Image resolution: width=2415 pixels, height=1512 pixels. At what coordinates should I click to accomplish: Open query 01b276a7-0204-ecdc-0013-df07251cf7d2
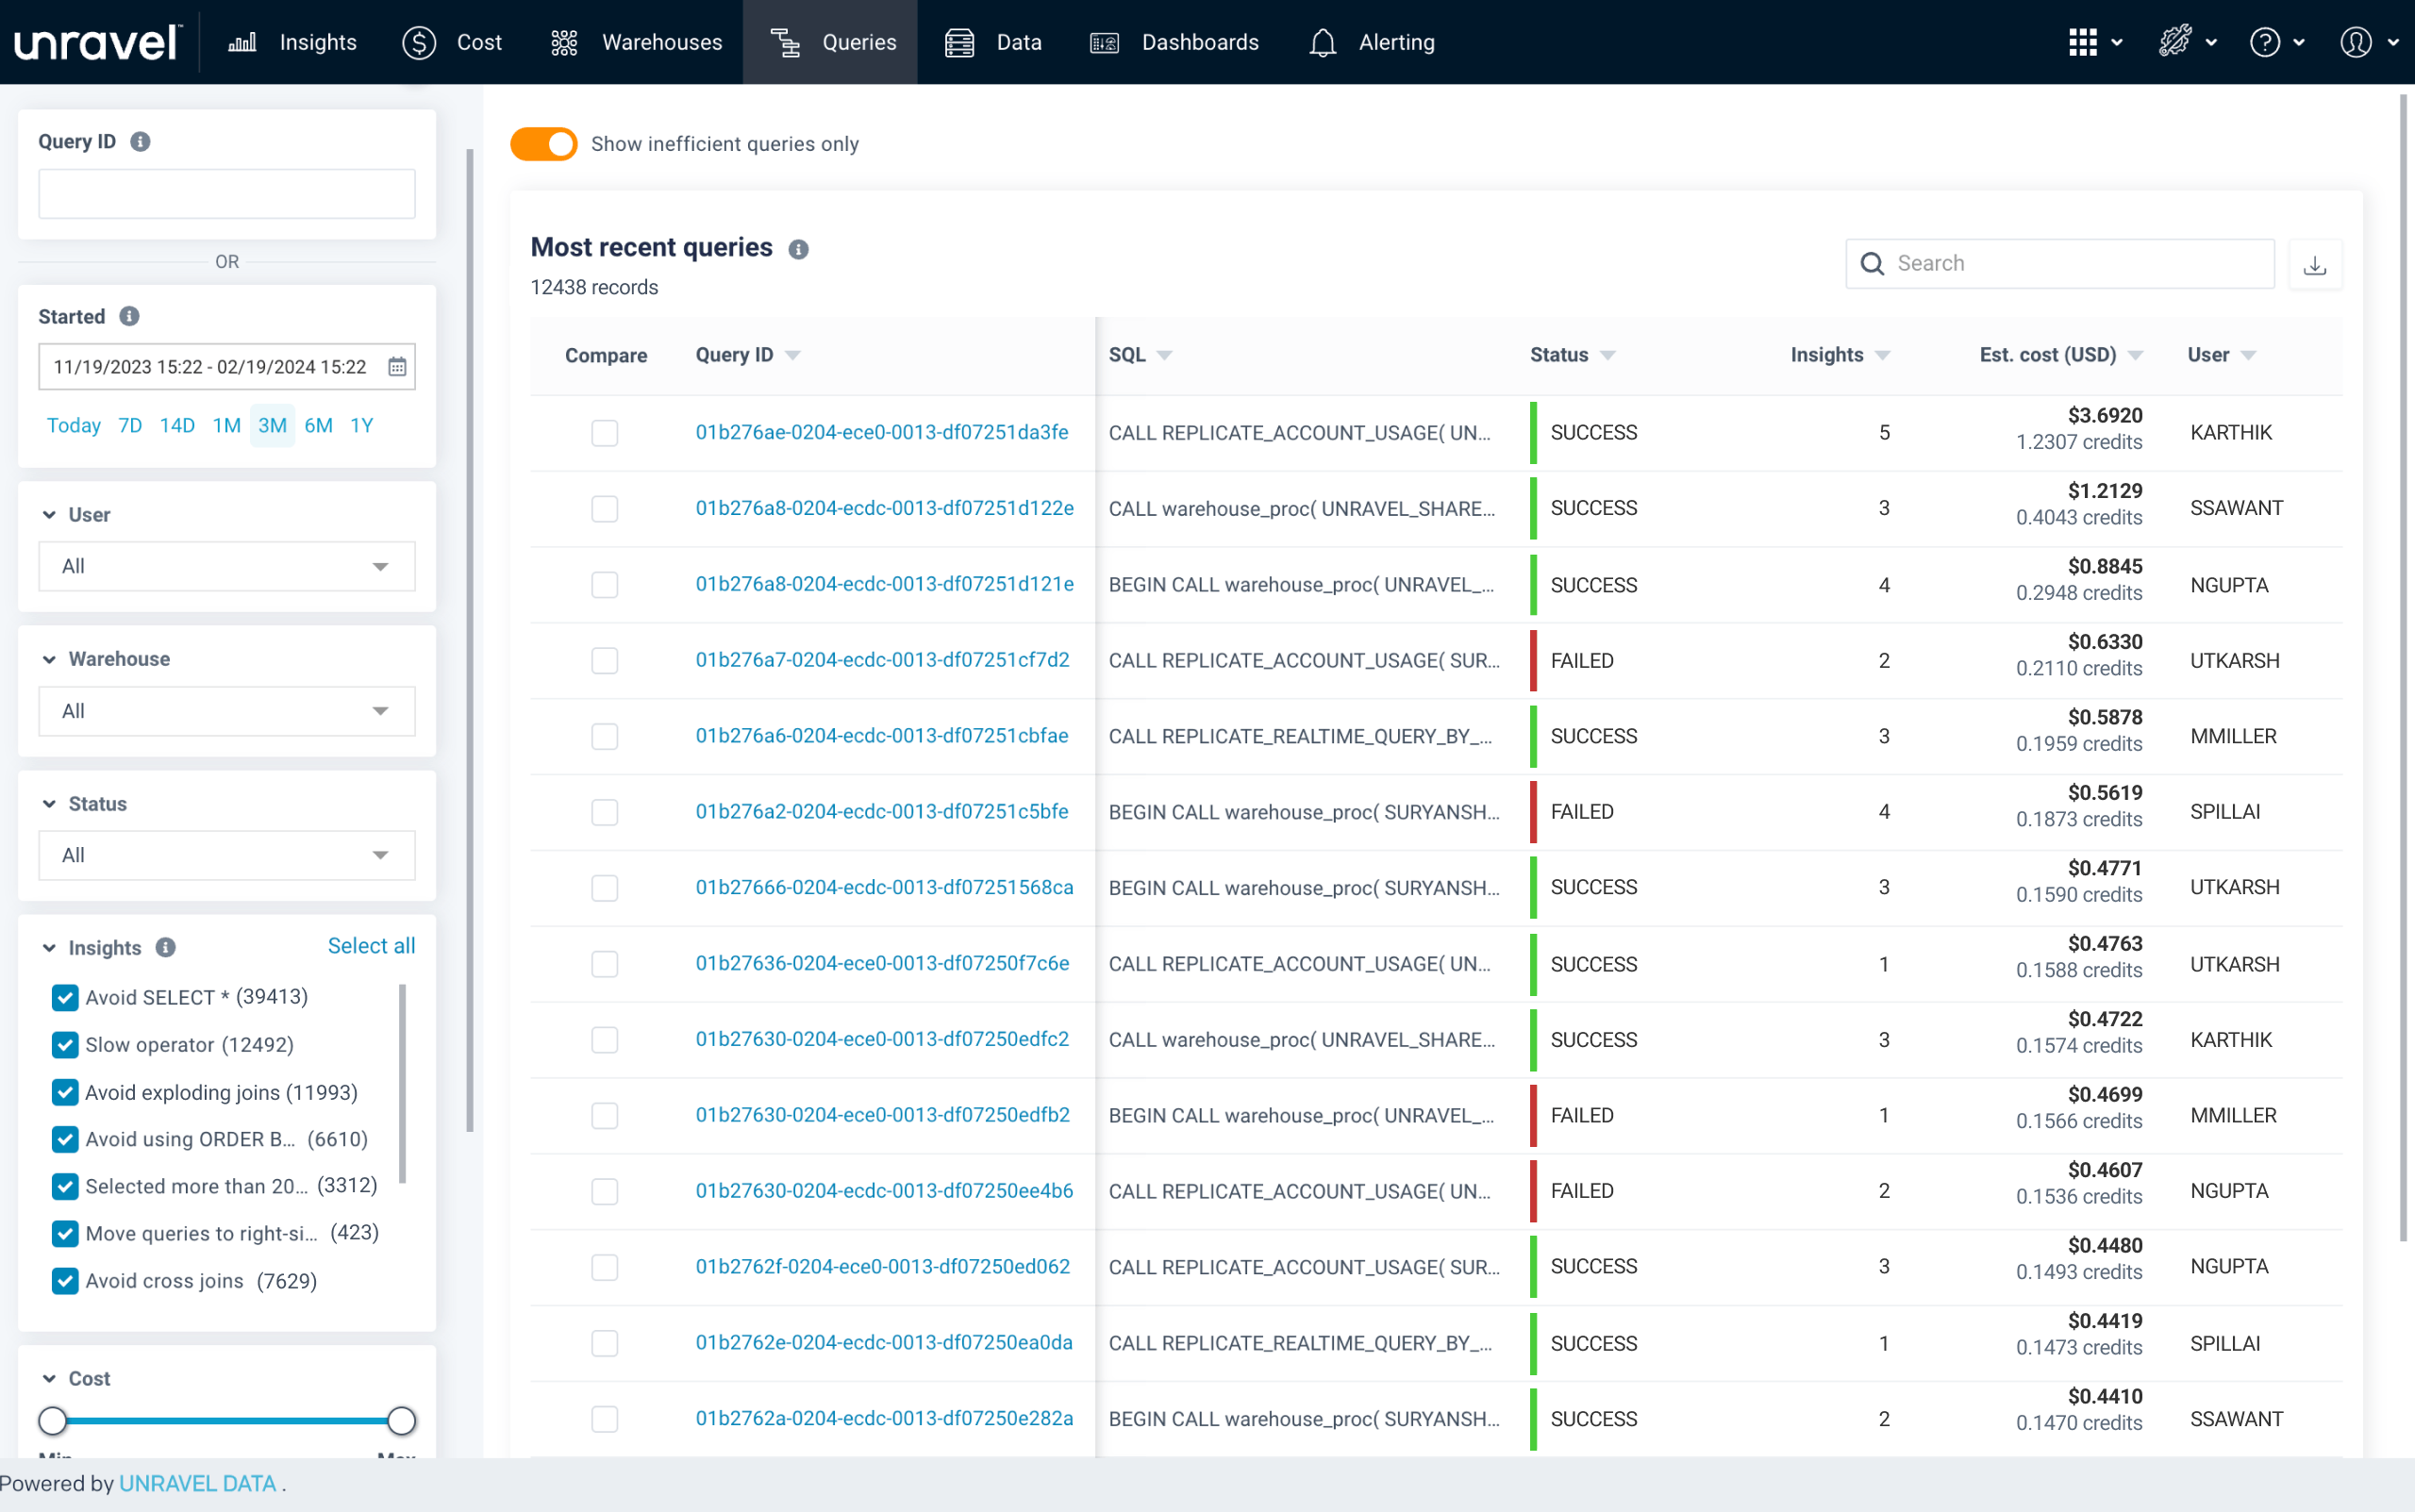coord(882,660)
